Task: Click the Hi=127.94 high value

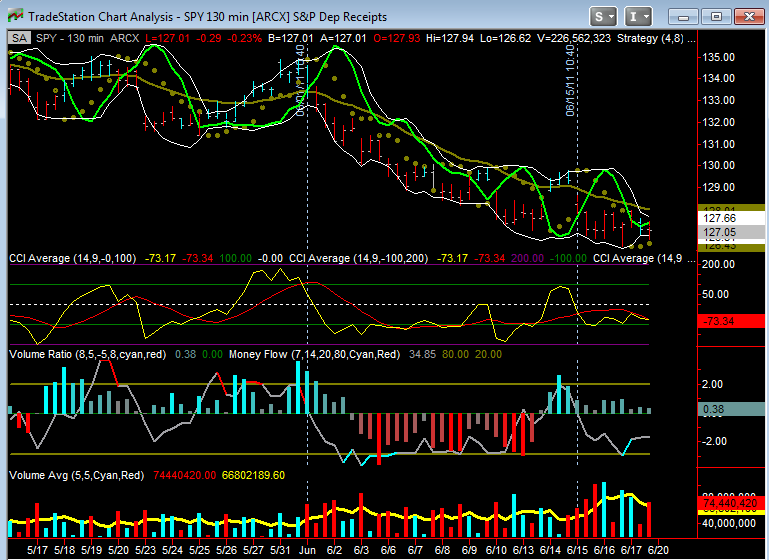Action: 450,38
